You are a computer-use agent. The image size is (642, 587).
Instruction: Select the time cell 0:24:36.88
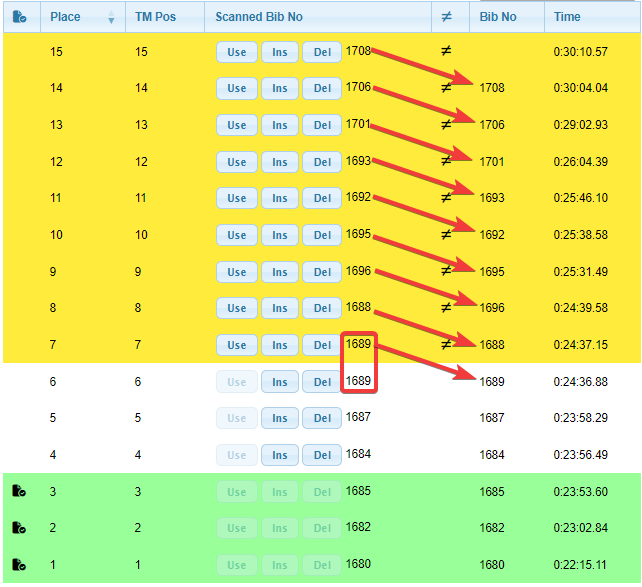click(x=581, y=382)
